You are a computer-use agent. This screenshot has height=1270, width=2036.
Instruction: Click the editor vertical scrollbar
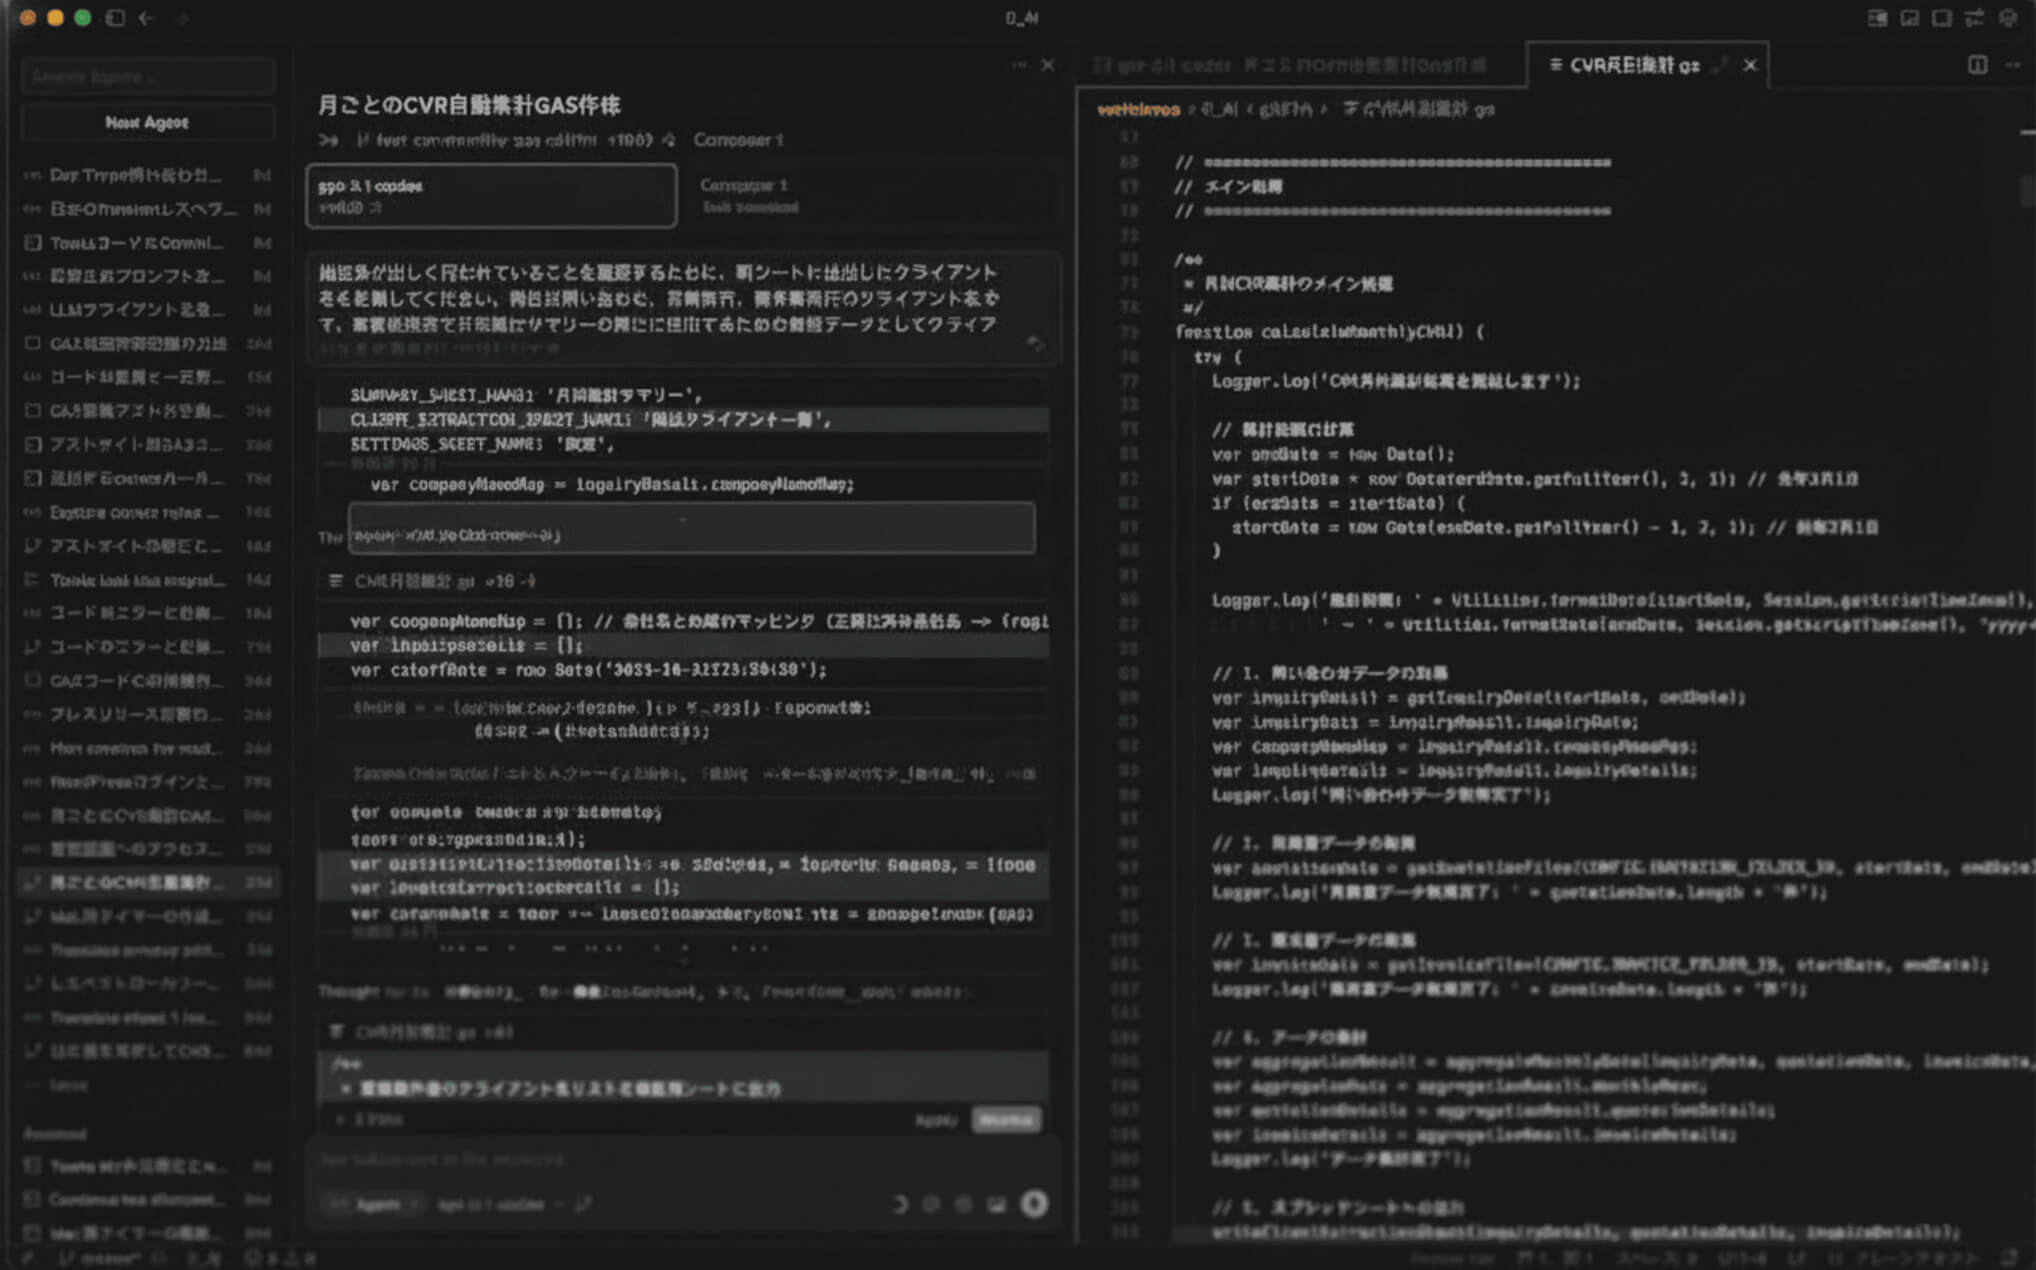2026,190
